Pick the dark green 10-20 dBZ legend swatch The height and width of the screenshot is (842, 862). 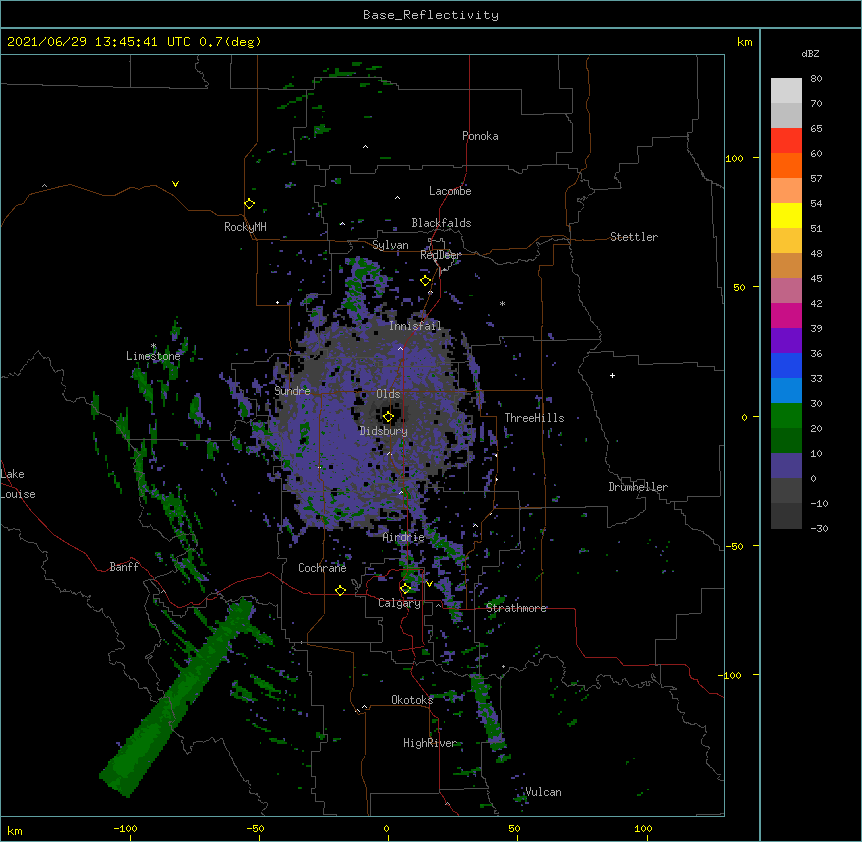tap(786, 441)
